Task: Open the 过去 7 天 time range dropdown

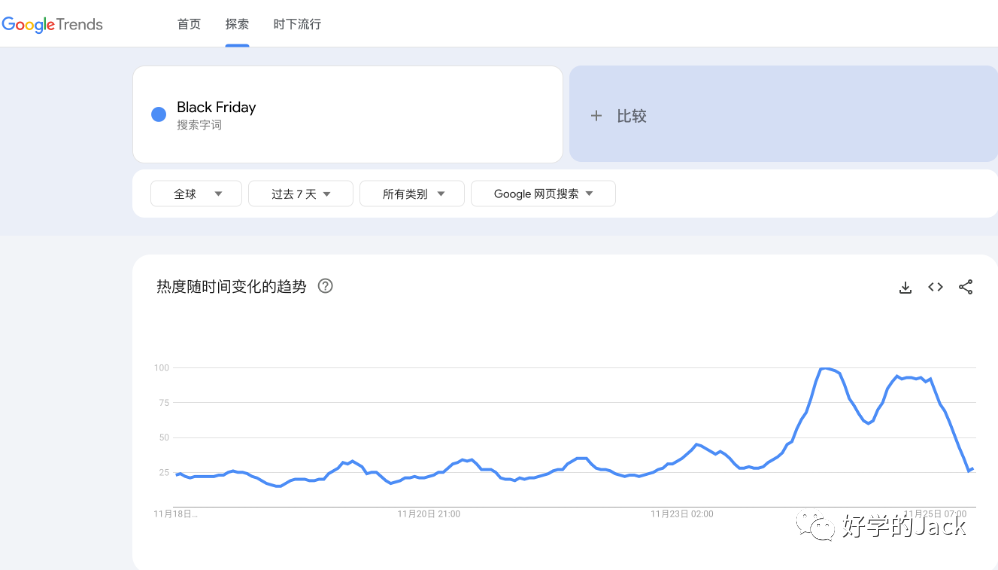Action: click(x=300, y=193)
